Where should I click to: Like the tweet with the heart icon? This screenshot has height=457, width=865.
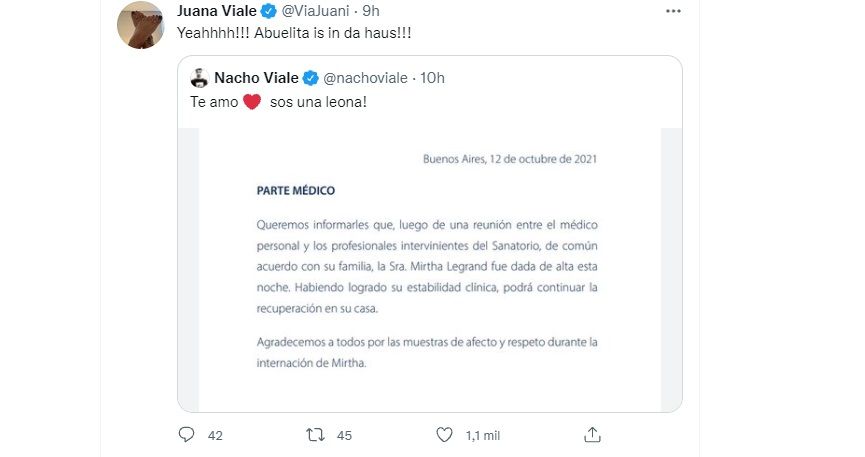click(x=445, y=435)
